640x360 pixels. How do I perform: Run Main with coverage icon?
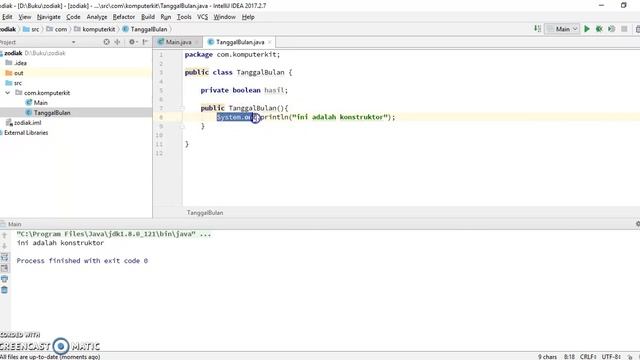click(611, 29)
